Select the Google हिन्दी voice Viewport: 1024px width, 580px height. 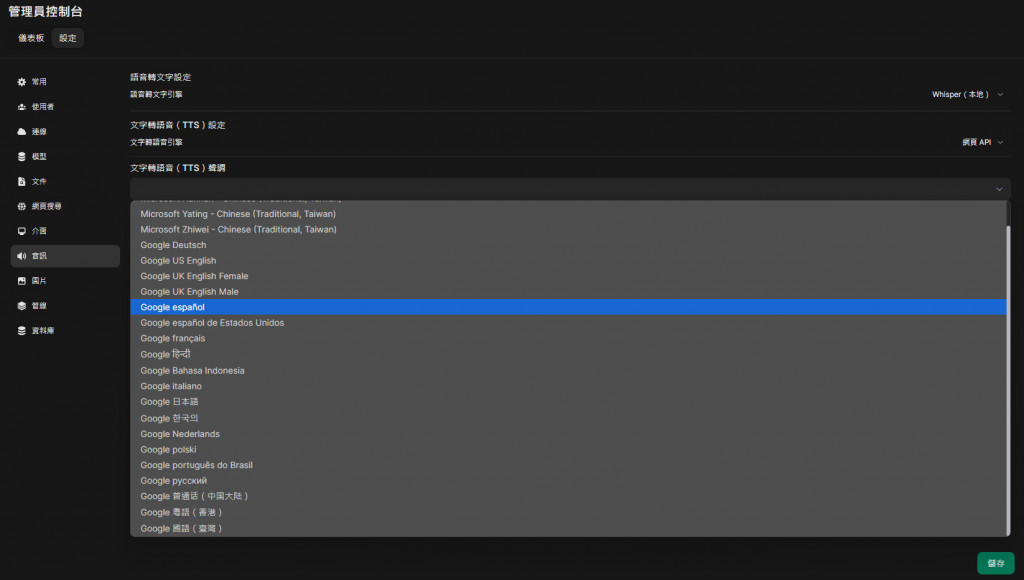[568, 354]
